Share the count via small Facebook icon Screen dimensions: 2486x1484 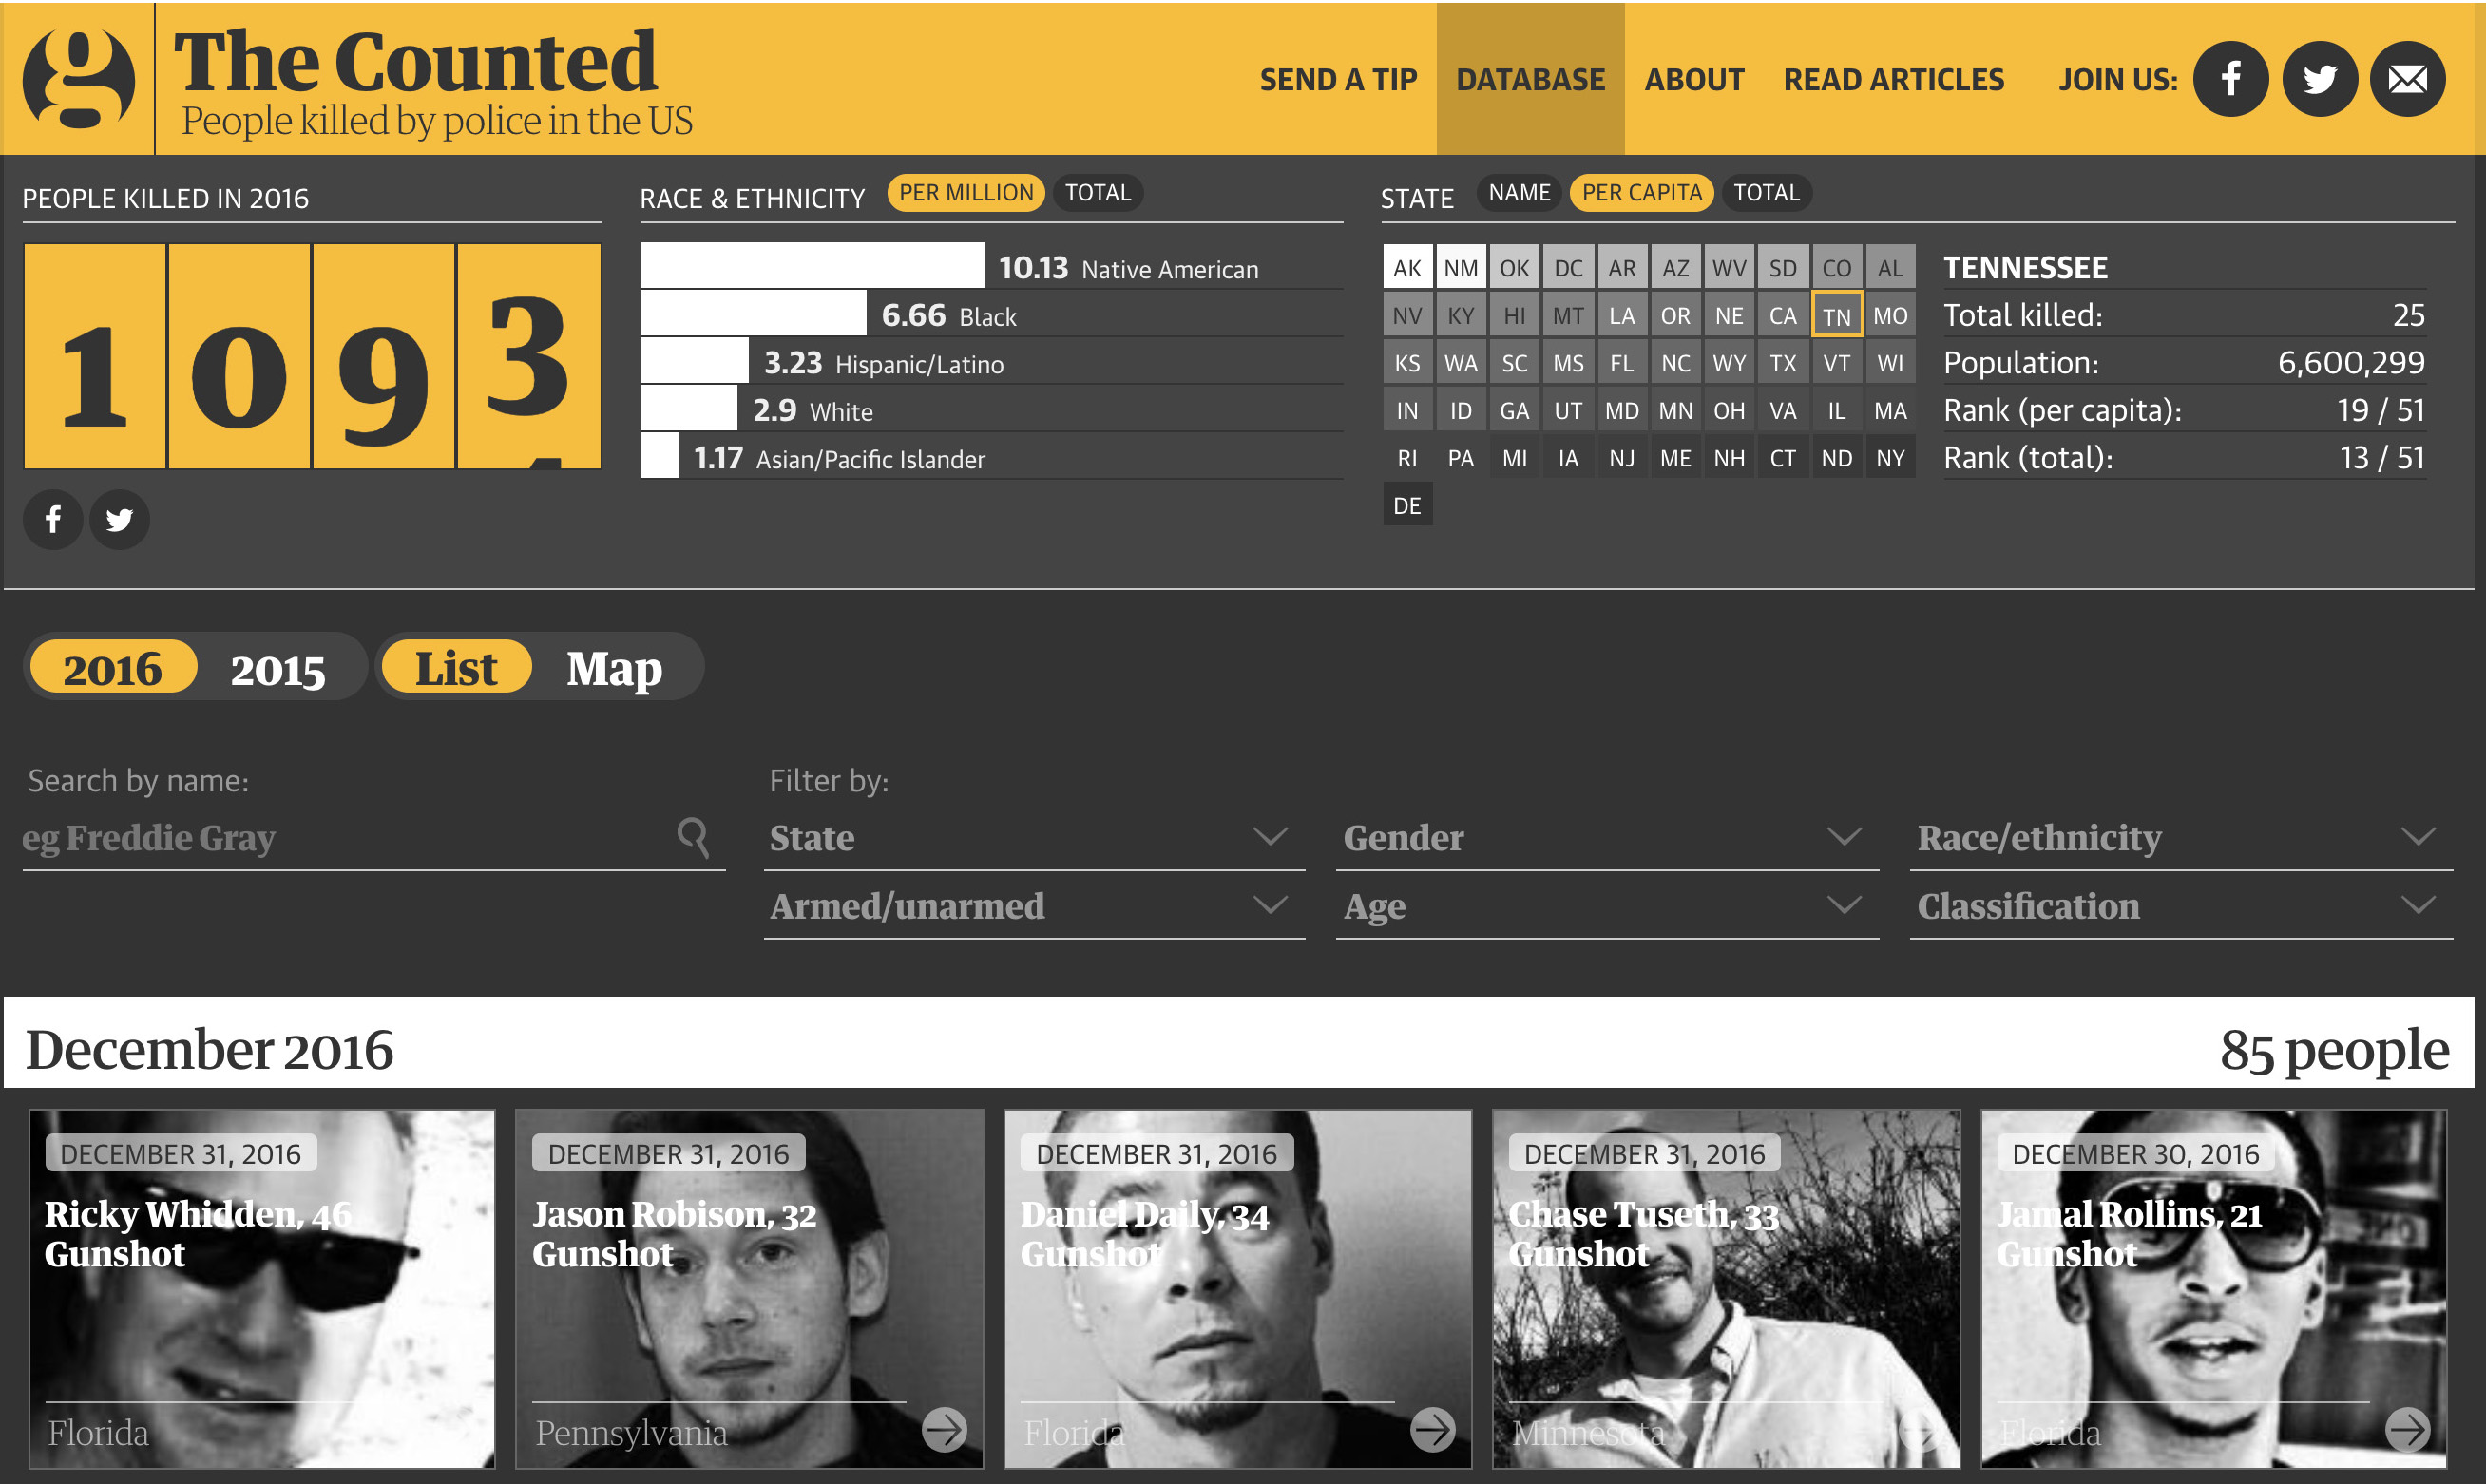pos(53,519)
